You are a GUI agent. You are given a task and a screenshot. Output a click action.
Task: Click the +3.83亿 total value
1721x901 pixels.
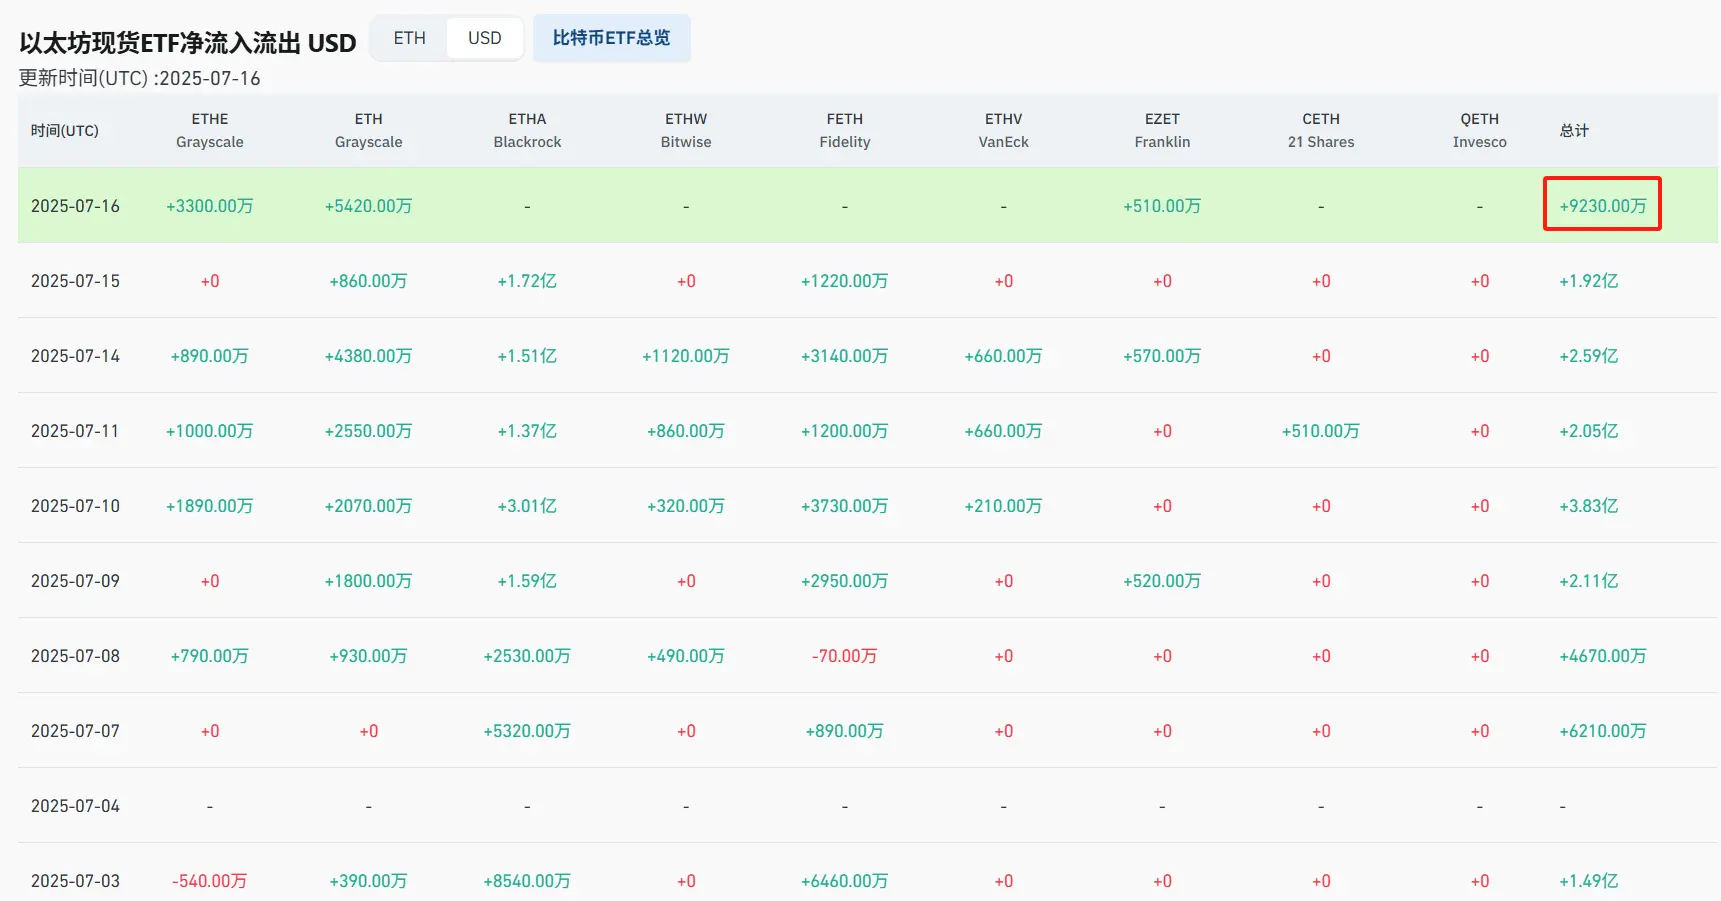click(1589, 506)
